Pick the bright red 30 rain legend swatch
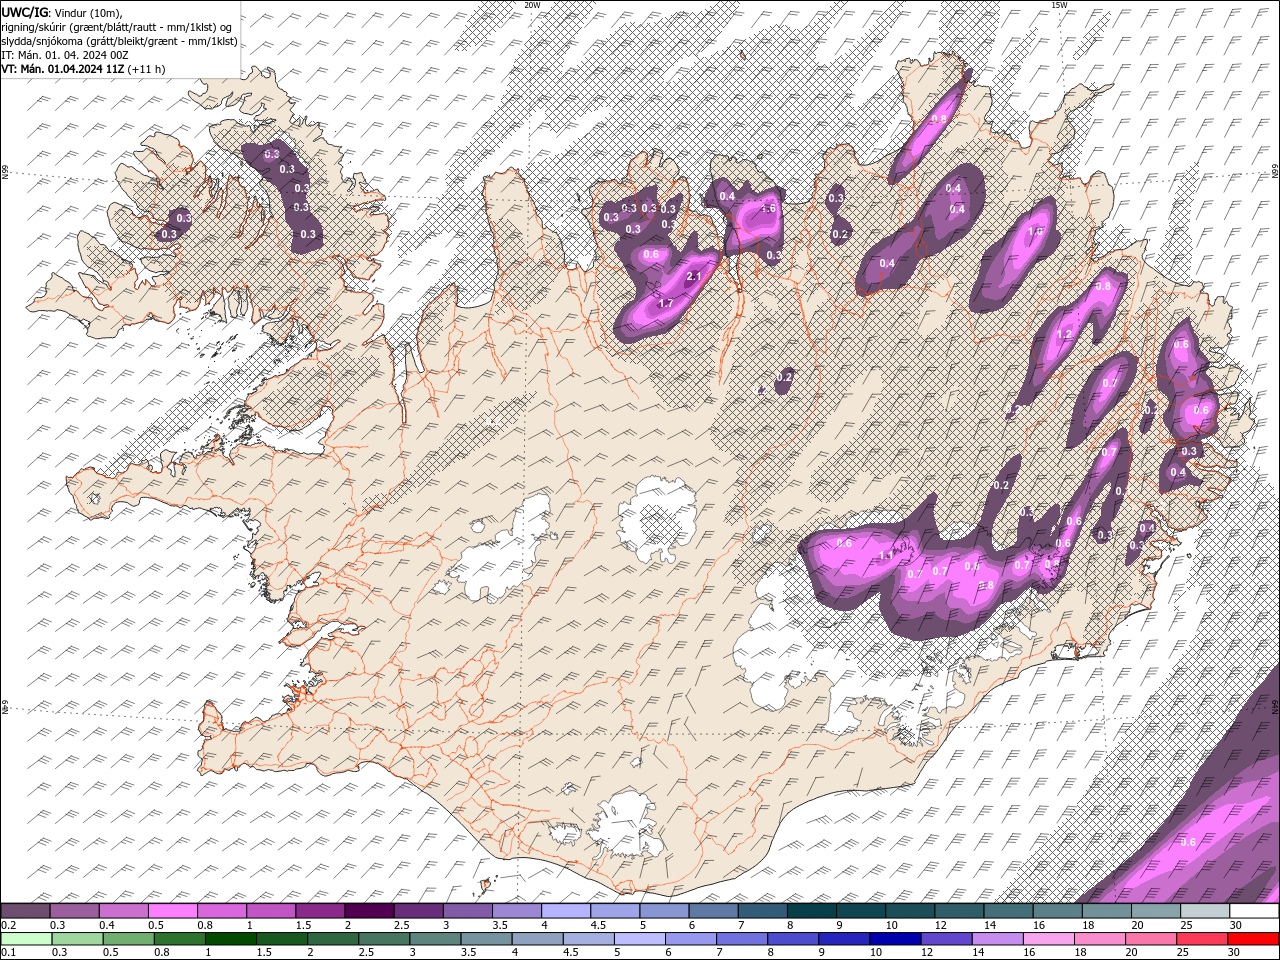 click(x=1253, y=939)
